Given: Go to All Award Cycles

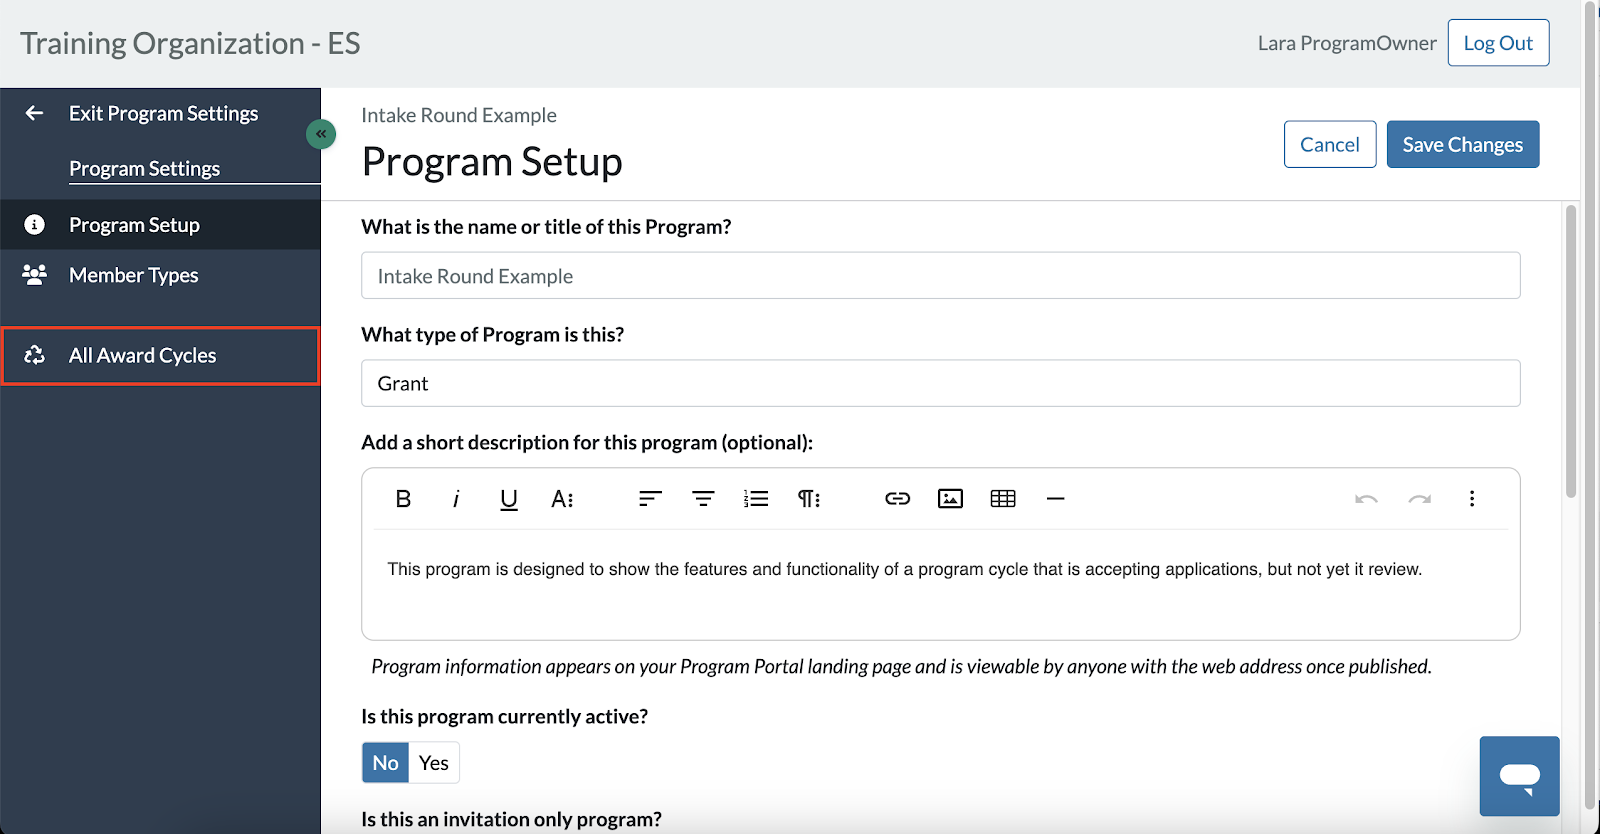Looking at the screenshot, I should coord(142,355).
